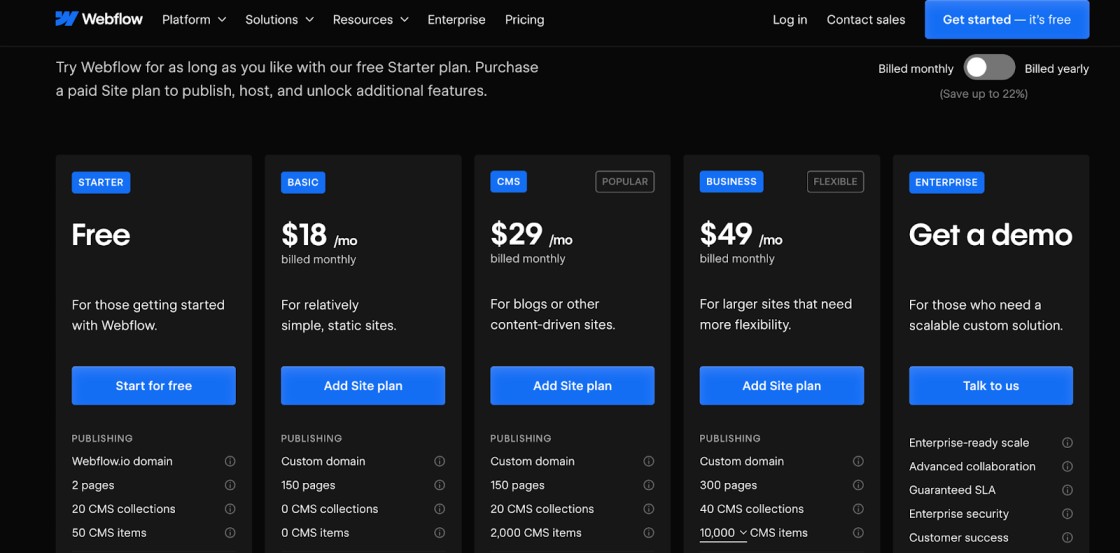Click the Save up to 22% note
Image resolution: width=1120 pixels, height=553 pixels.
pos(984,94)
